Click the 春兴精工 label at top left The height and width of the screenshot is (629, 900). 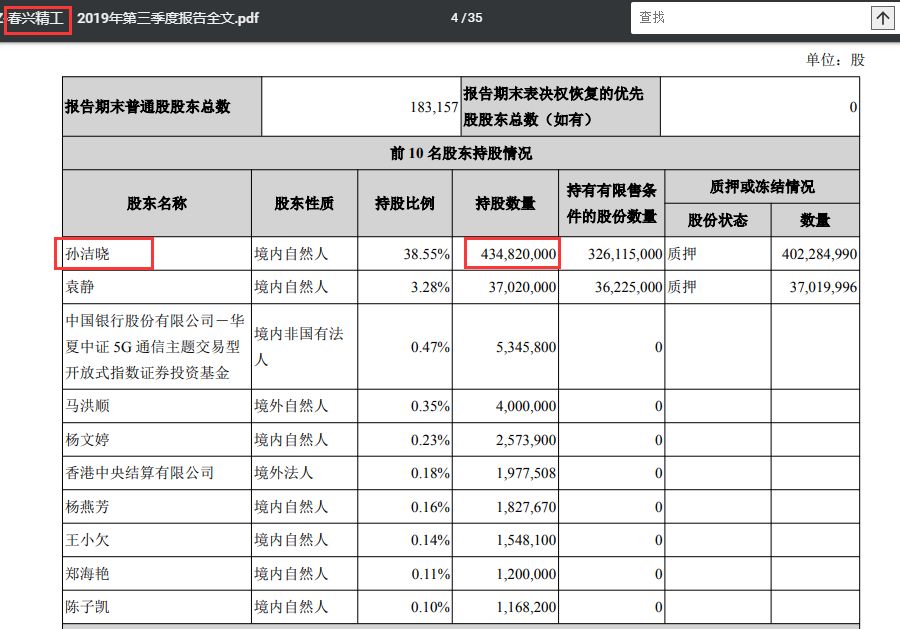pos(38,18)
